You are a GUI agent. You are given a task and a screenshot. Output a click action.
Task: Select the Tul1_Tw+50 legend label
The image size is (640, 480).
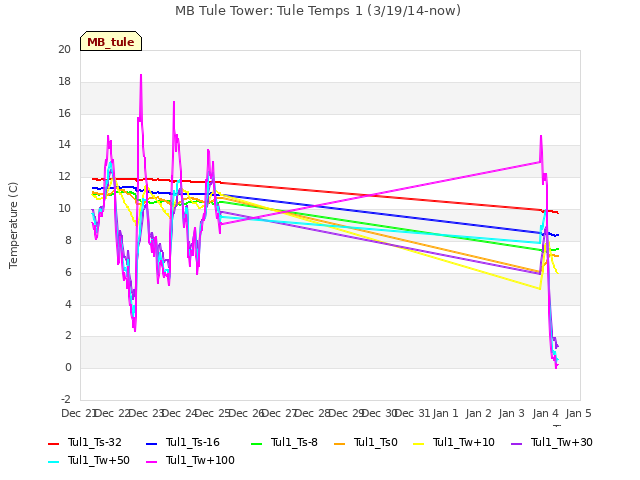pos(99,460)
